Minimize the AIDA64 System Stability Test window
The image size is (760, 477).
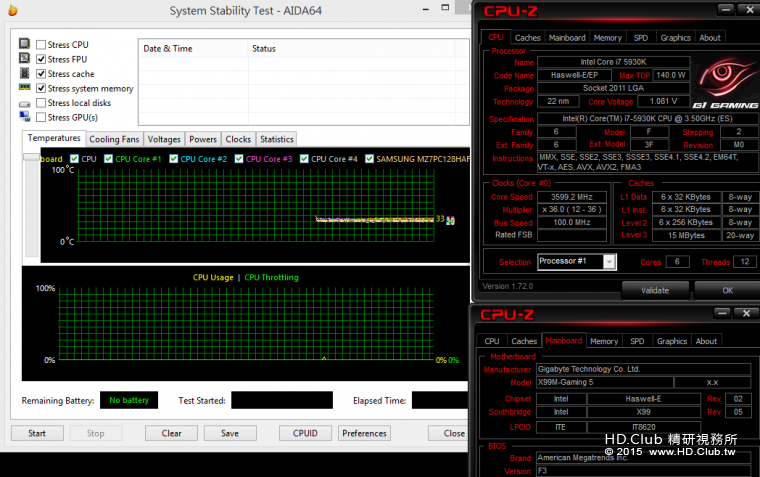(426, 9)
